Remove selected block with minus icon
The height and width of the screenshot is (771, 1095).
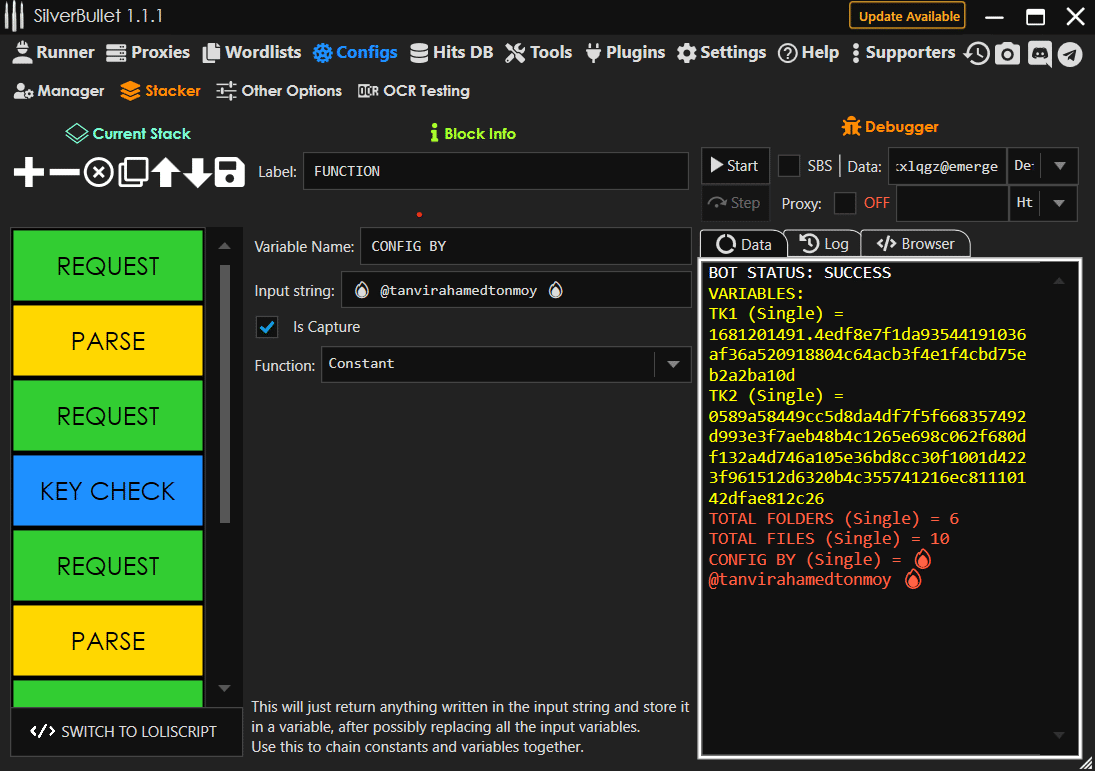point(64,172)
